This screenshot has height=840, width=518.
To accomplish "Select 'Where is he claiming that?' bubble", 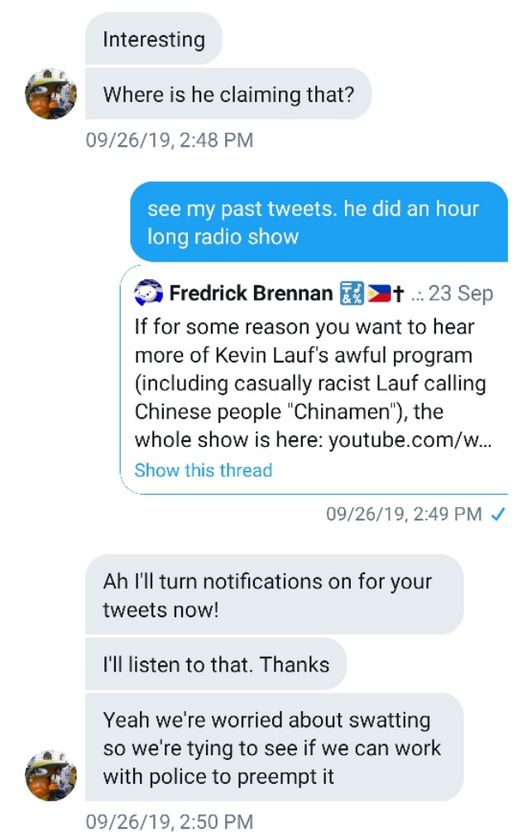I will (228, 94).
